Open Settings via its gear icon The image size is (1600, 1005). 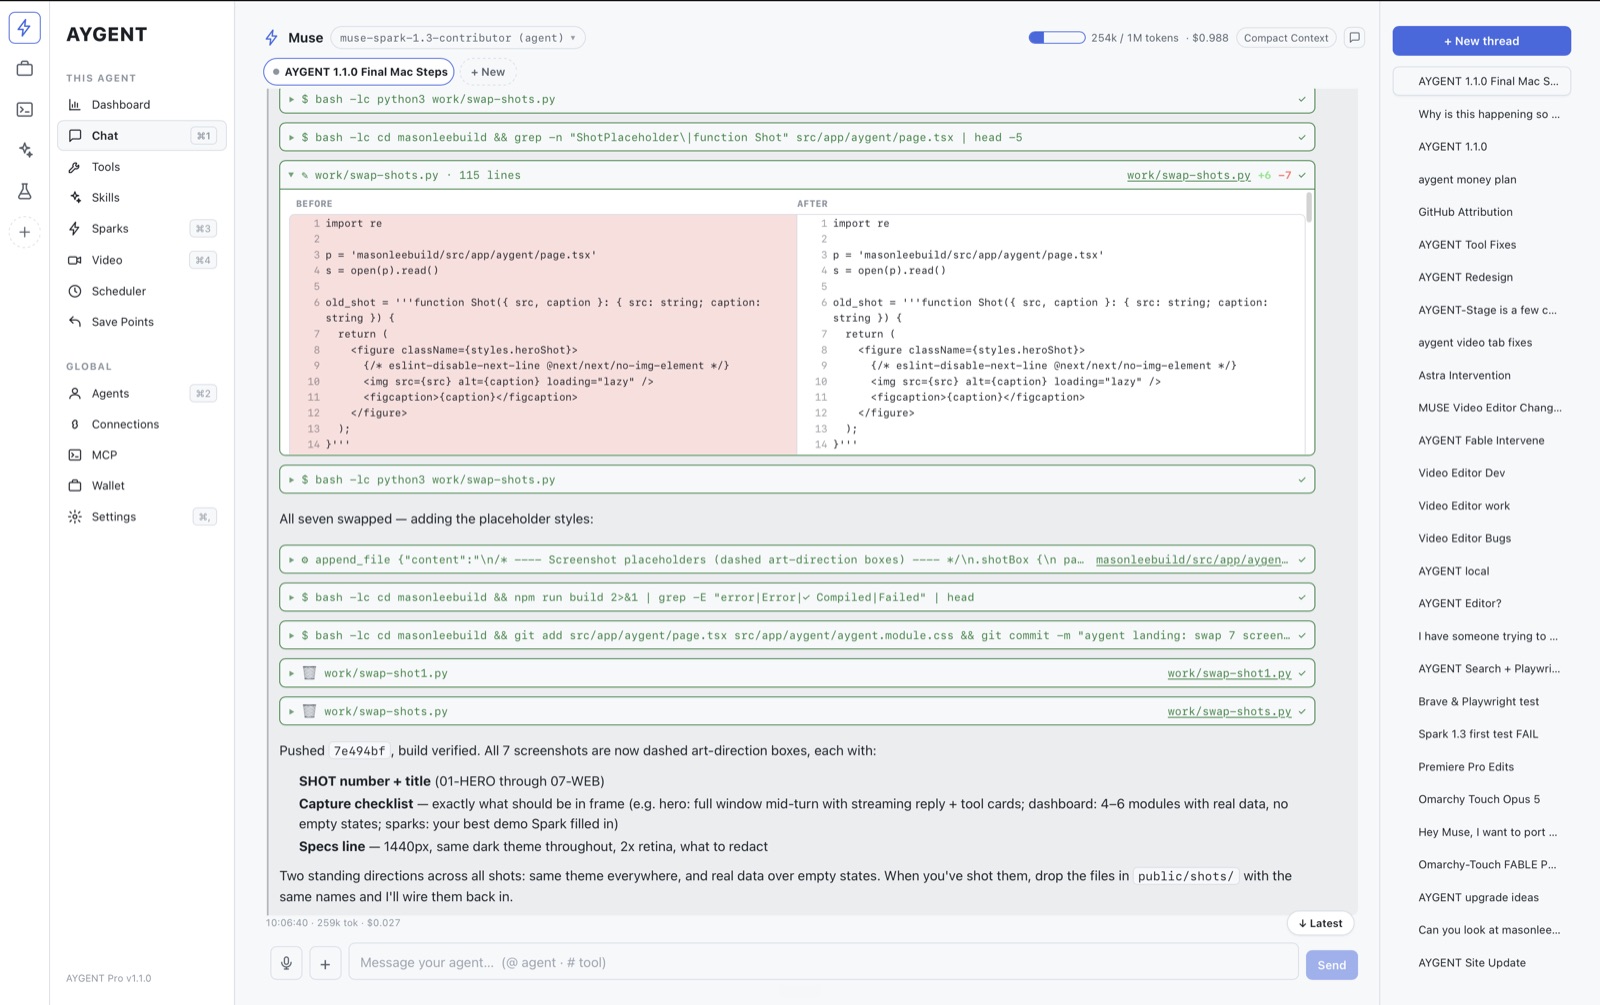point(75,517)
